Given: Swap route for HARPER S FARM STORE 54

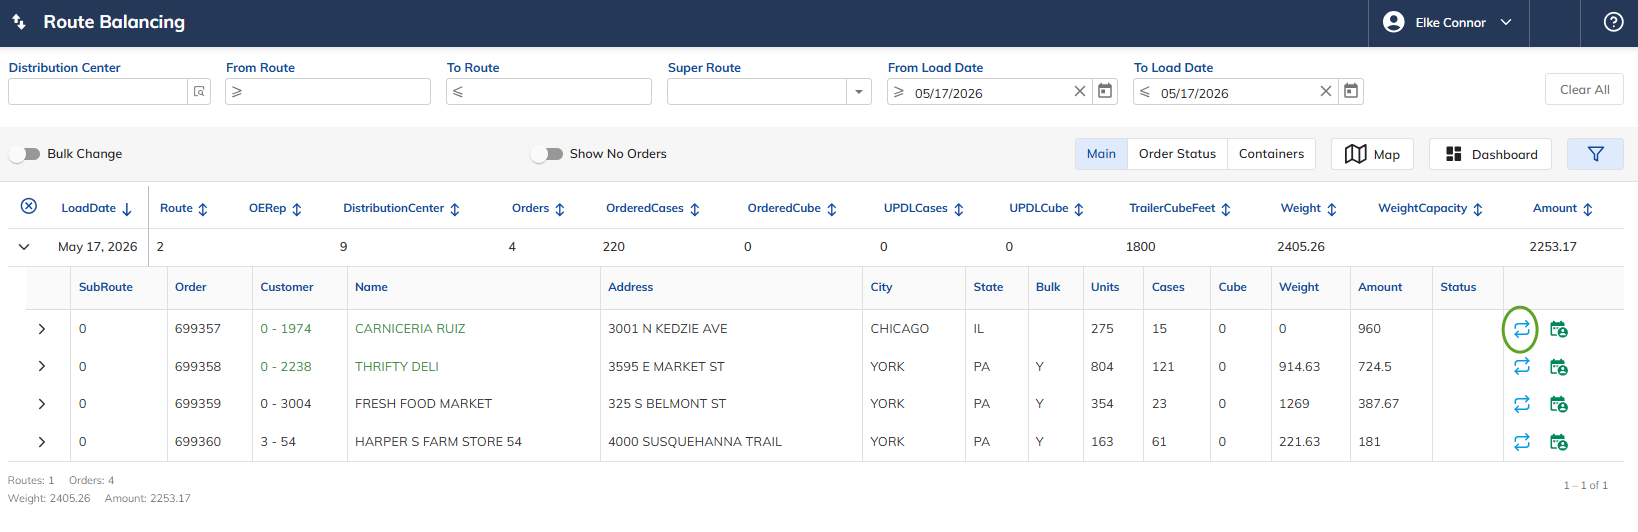Looking at the screenshot, I should (1521, 442).
